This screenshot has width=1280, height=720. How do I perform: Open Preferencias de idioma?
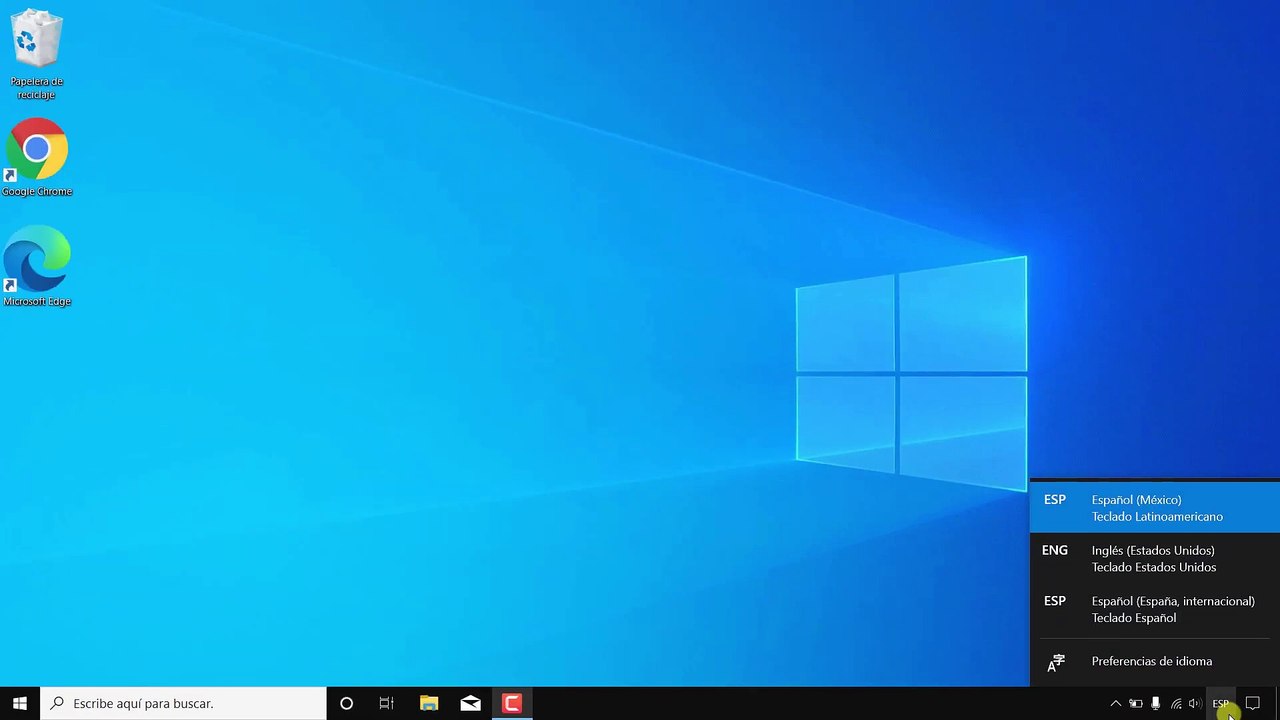(1155, 661)
